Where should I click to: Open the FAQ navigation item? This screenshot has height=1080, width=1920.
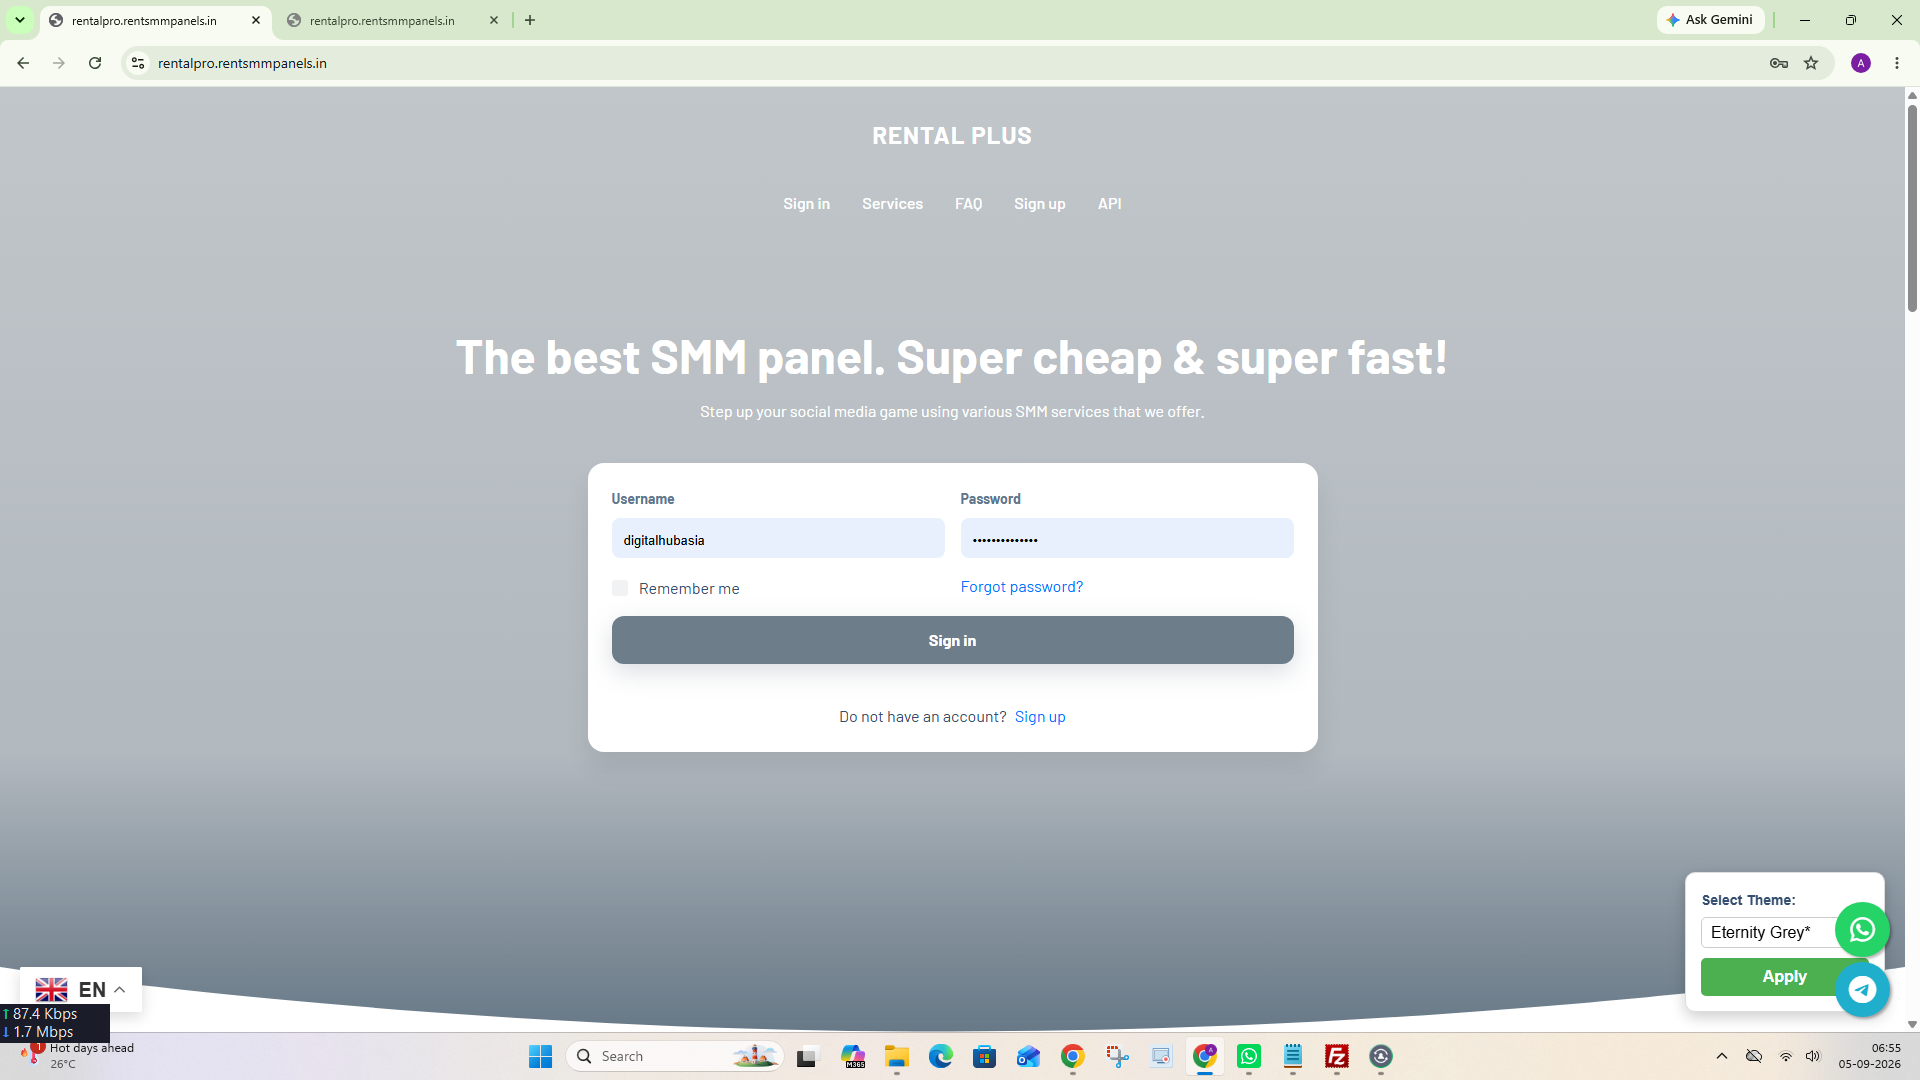pos(968,204)
